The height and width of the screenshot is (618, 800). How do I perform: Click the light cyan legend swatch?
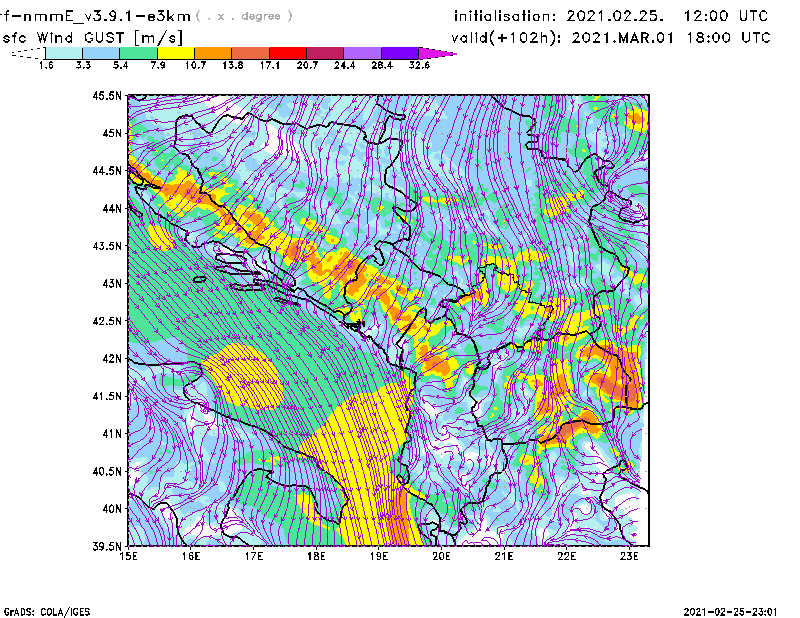pos(64,53)
